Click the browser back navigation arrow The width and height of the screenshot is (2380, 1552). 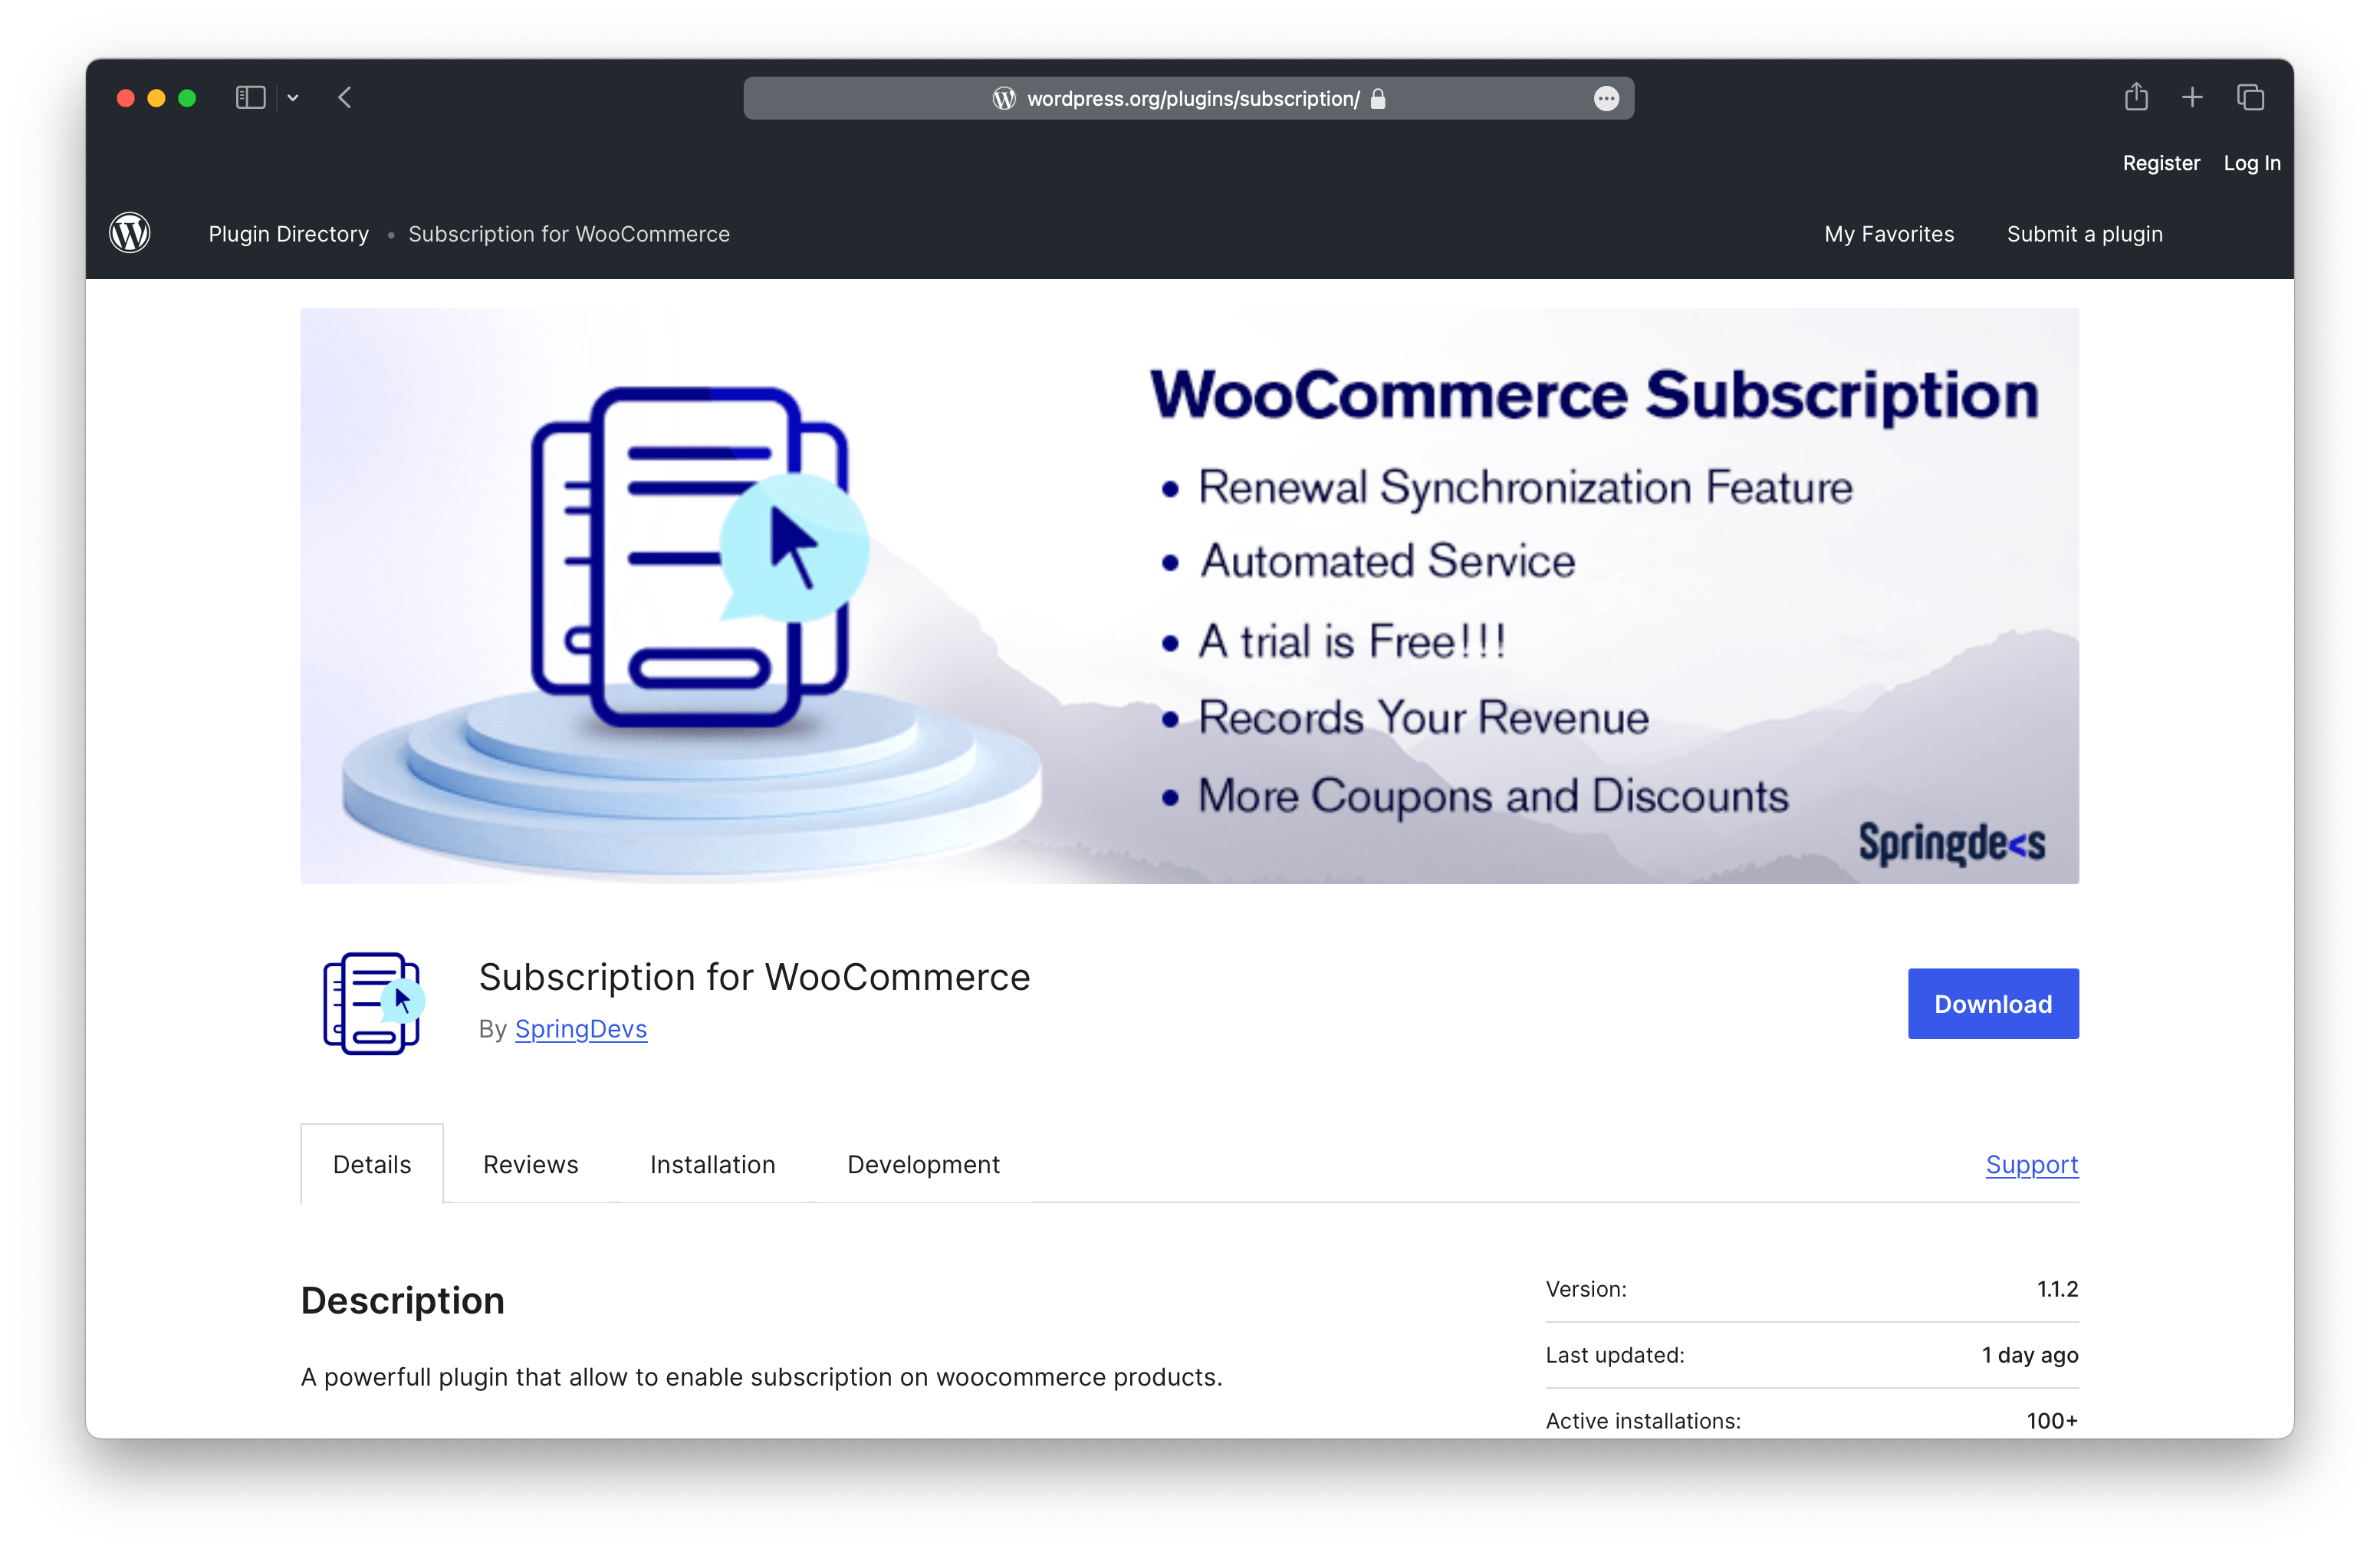[347, 48]
